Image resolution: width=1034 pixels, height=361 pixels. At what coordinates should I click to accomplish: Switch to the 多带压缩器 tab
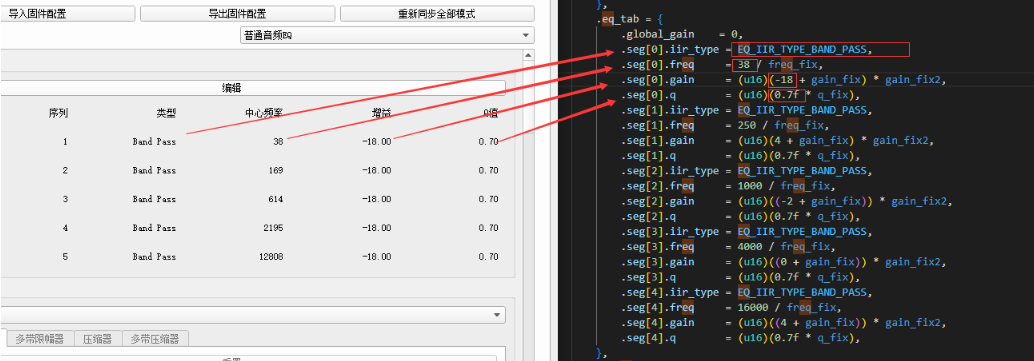tap(155, 339)
